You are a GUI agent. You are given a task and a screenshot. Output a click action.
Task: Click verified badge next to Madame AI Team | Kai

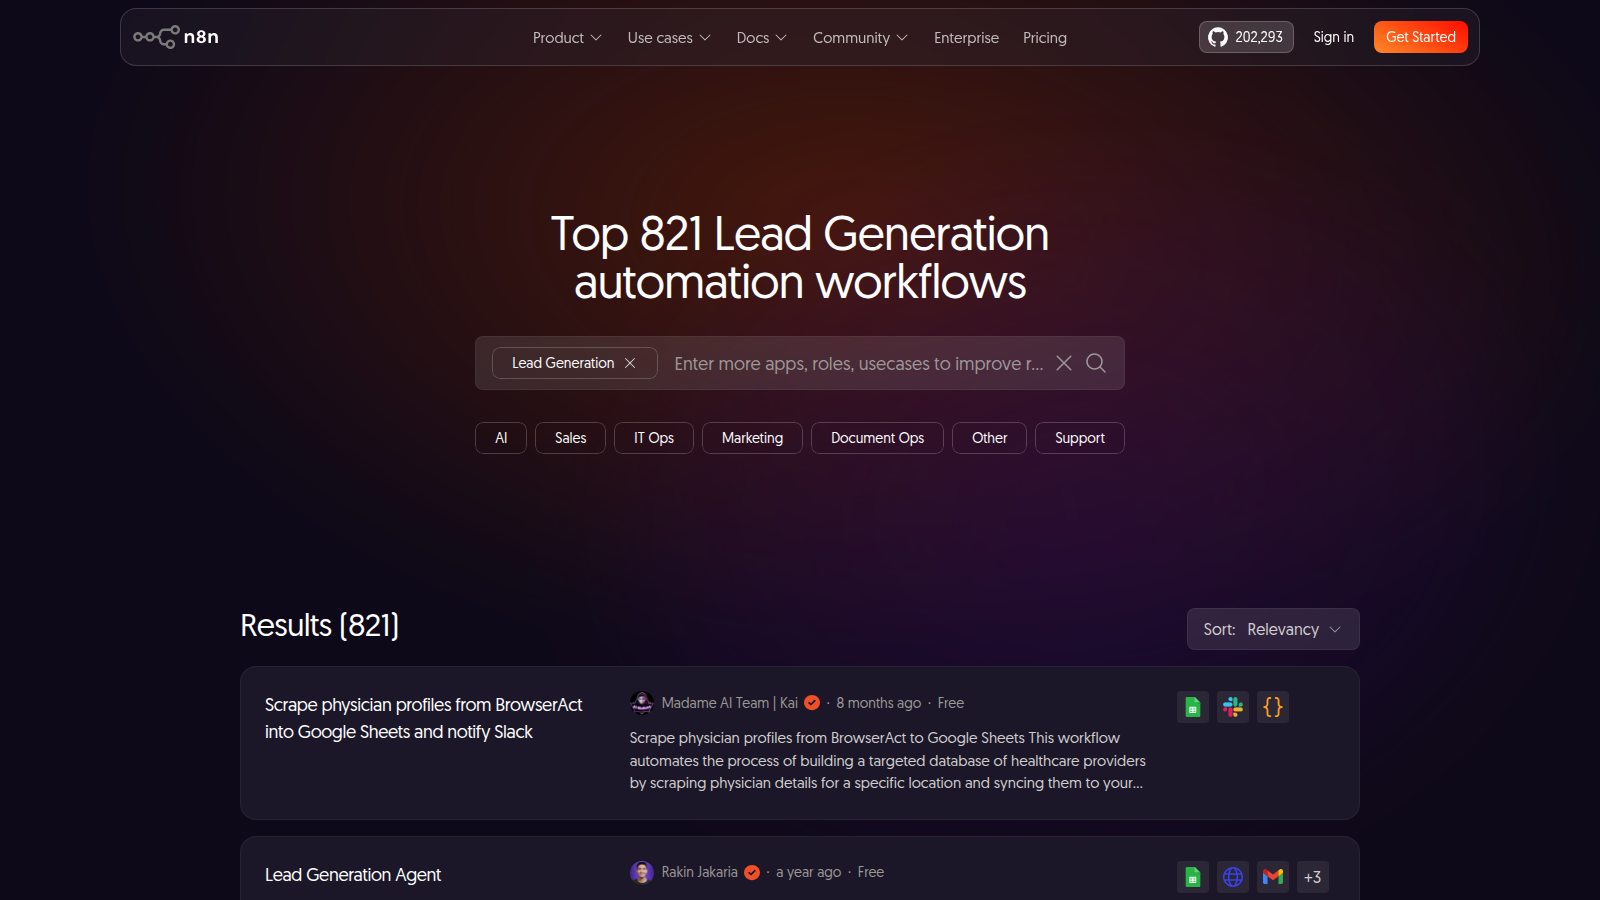812,703
